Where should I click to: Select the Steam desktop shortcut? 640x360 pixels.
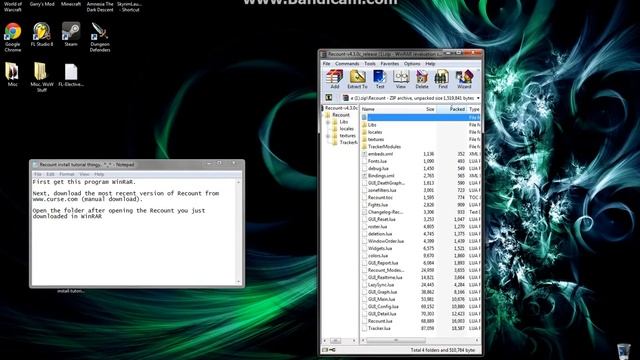[71, 34]
